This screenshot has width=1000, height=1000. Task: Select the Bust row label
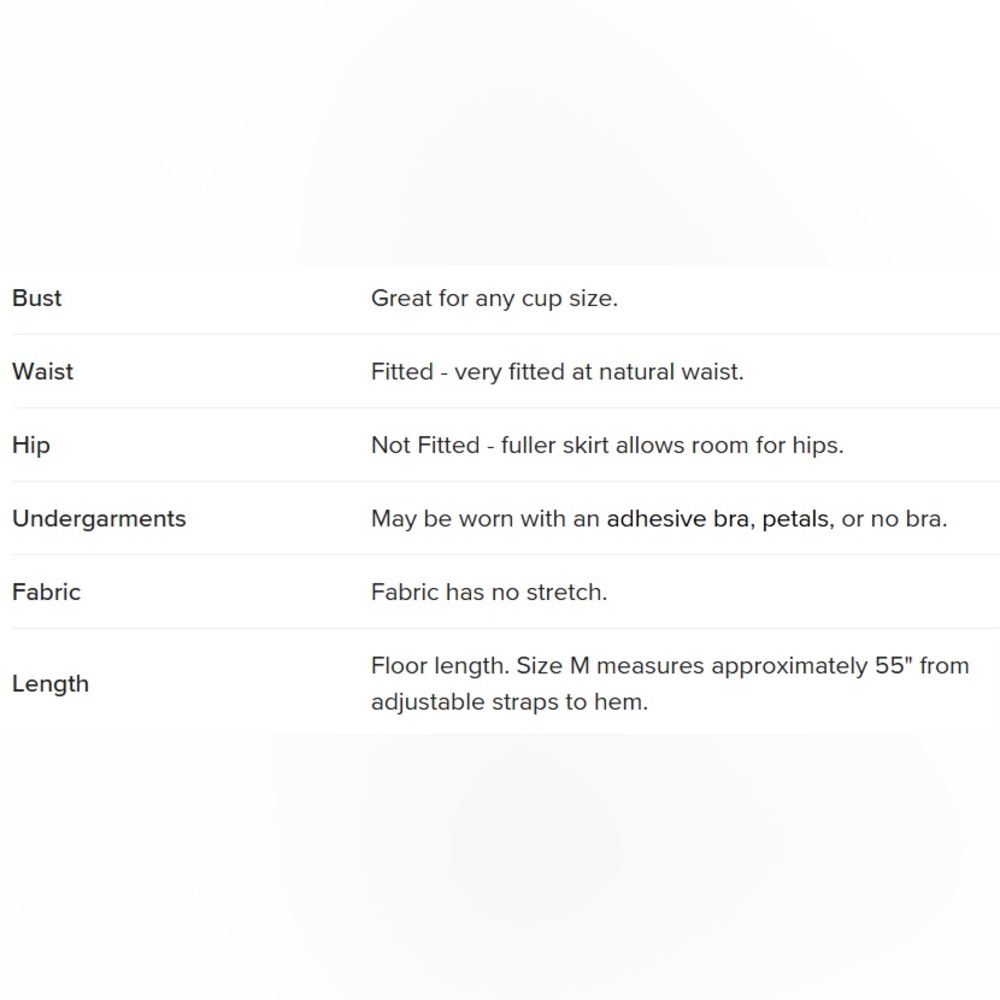pyautogui.click(x=37, y=298)
